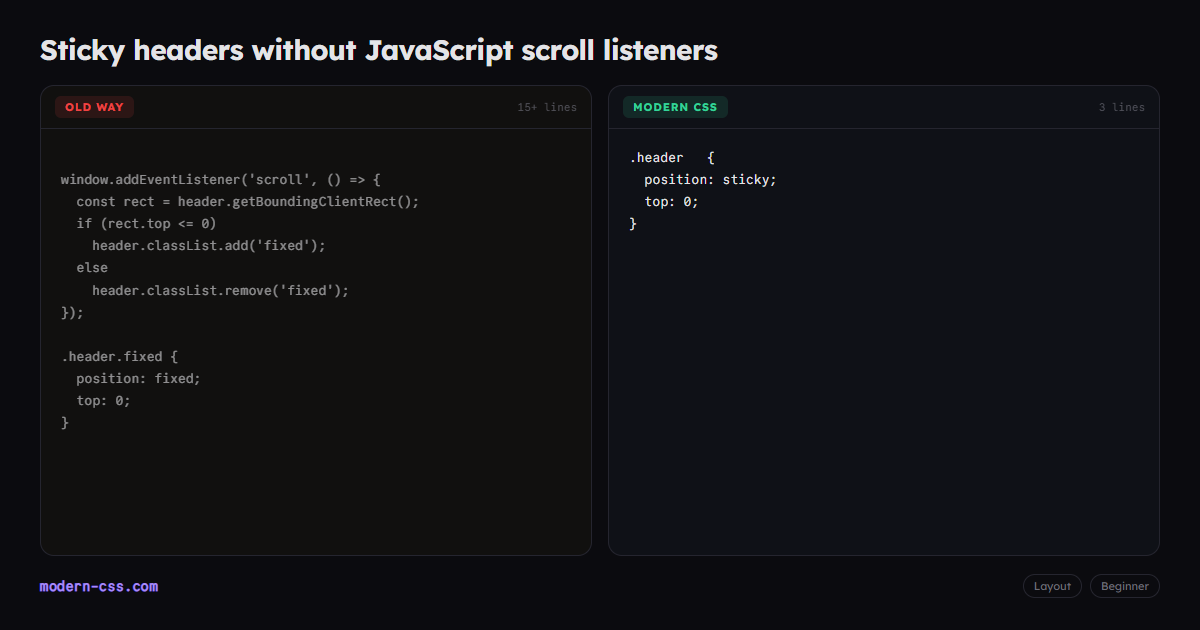Click the classList.remove('fixed') line
1200x630 pixels.
click(221, 290)
